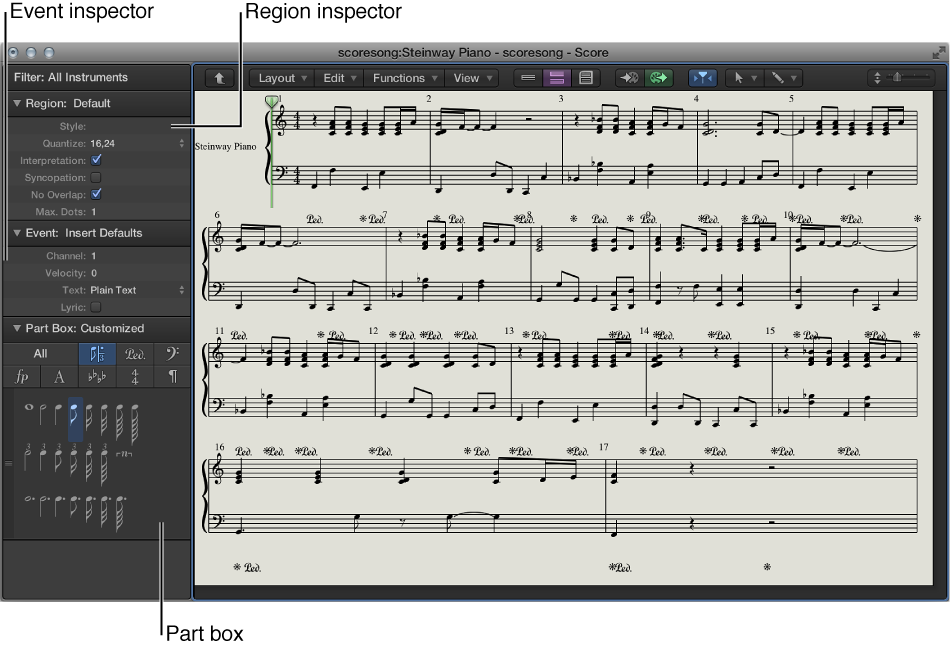950x652 pixels.
Task: Collapse the Part Box section
Action: (x=16, y=328)
